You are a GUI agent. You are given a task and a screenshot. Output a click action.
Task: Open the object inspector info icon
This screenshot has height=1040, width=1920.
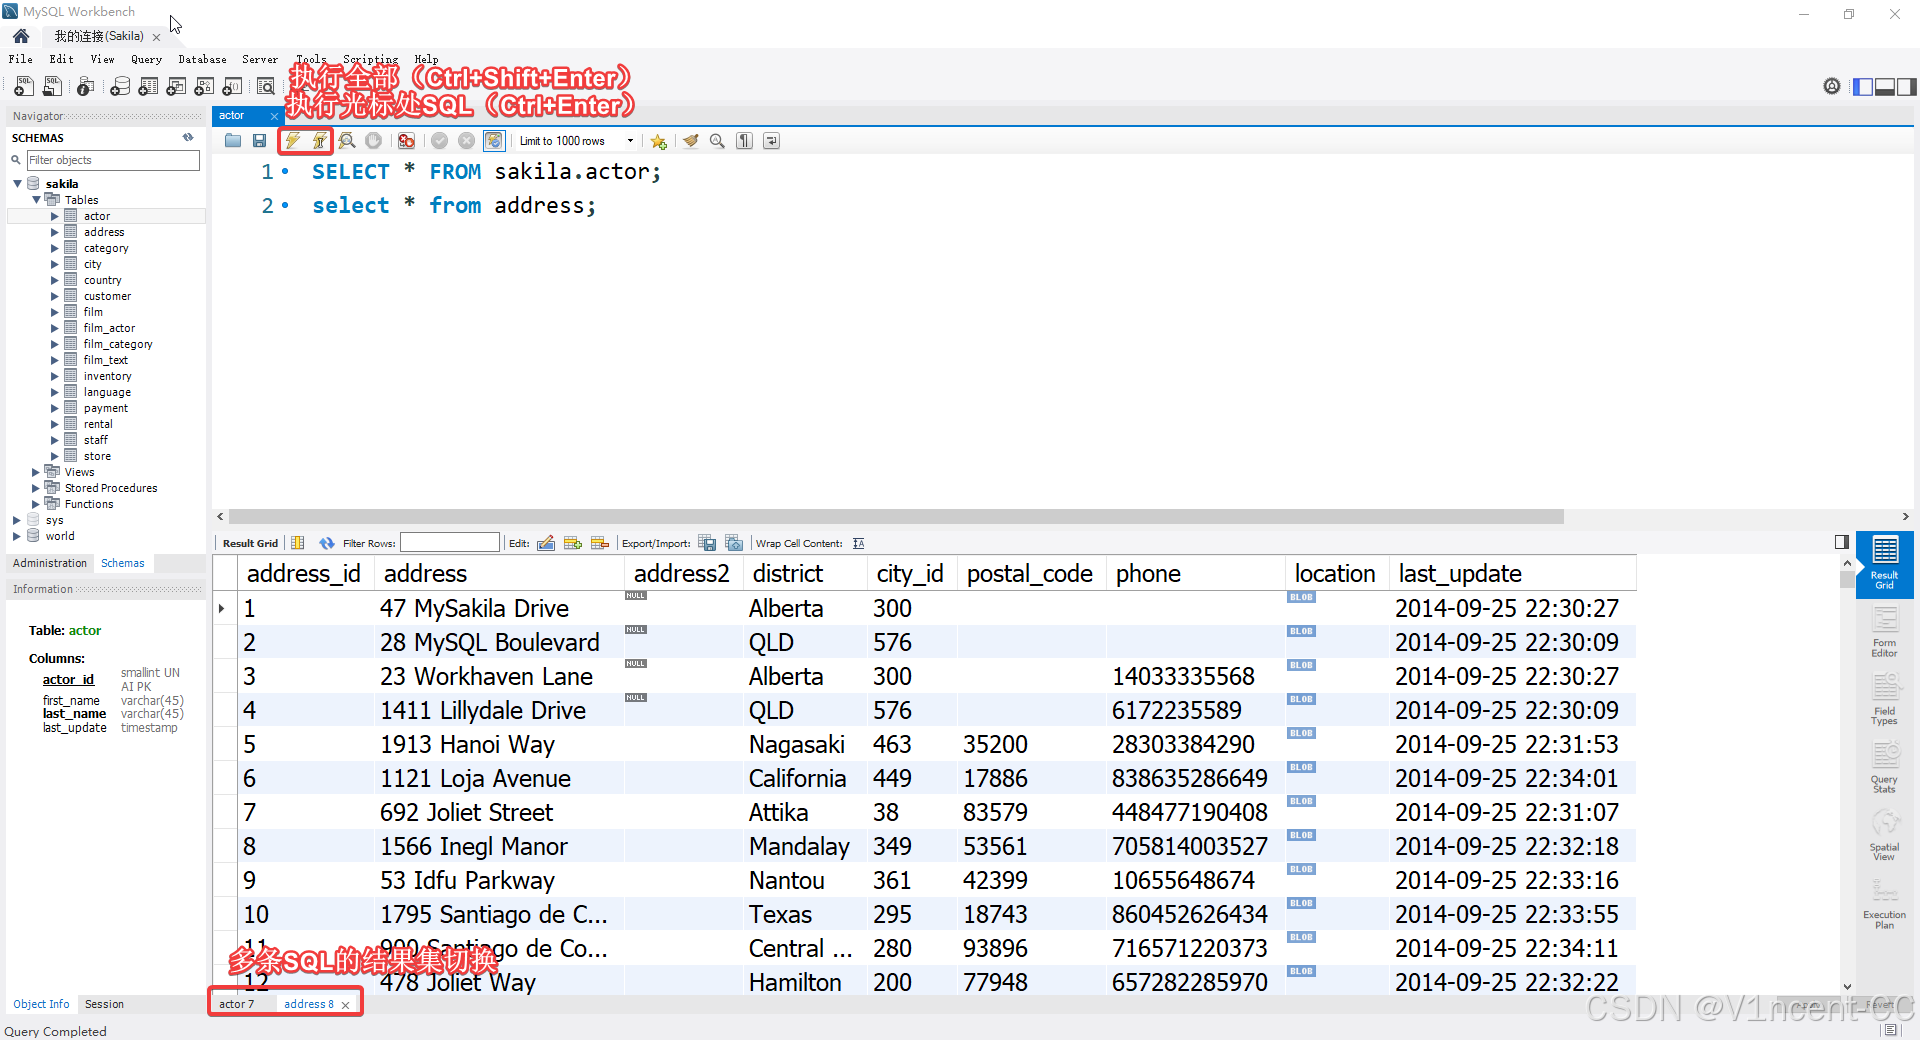click(x=86, y=87)
